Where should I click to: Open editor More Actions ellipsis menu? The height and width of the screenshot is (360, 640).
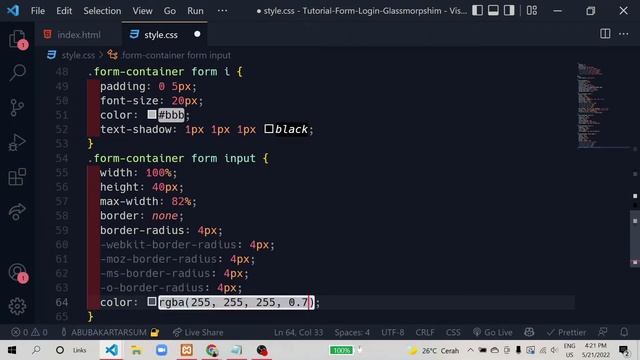[623, 34]
